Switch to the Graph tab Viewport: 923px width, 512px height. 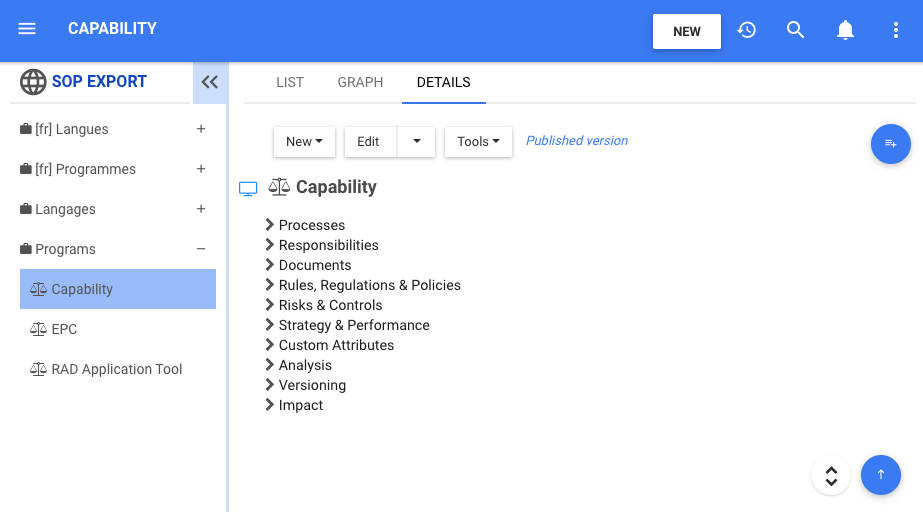click(360, 82)
